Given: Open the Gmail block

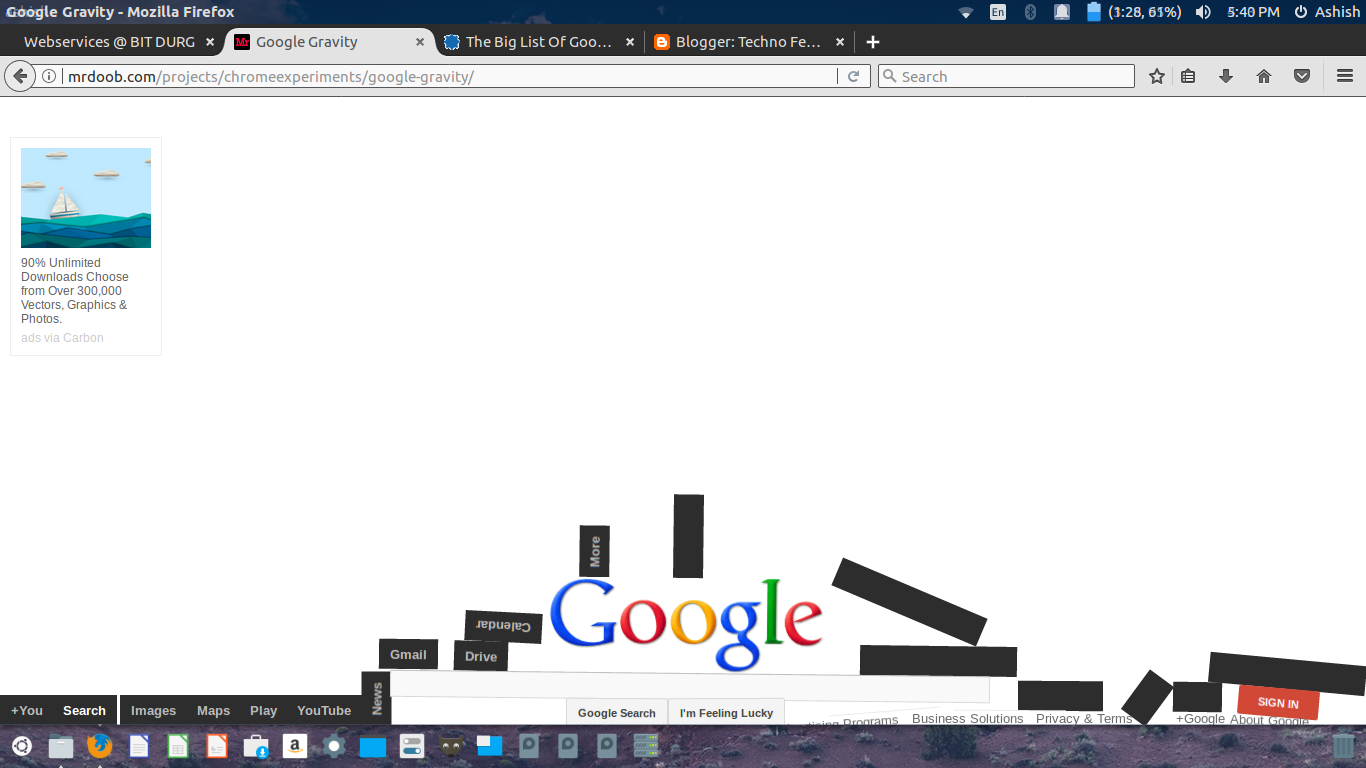Looking at the screenshot, I should click(x=408, y=654).
